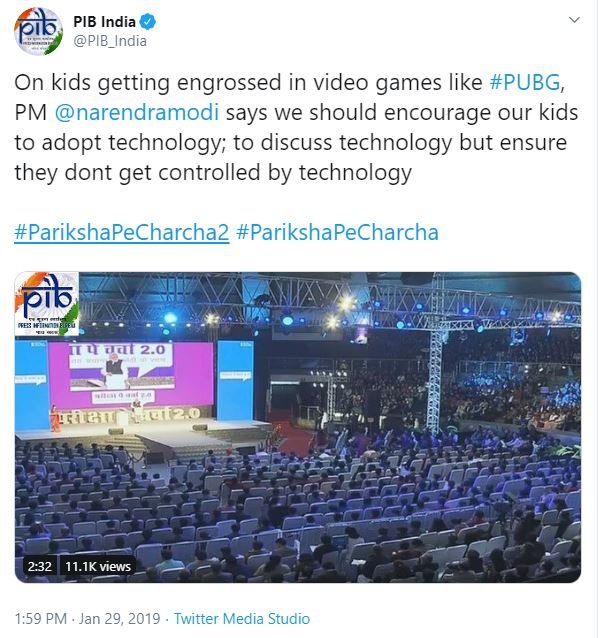Visit the @narendramodi mention
The height and width of the screenshot is (638, 598).
137,112
